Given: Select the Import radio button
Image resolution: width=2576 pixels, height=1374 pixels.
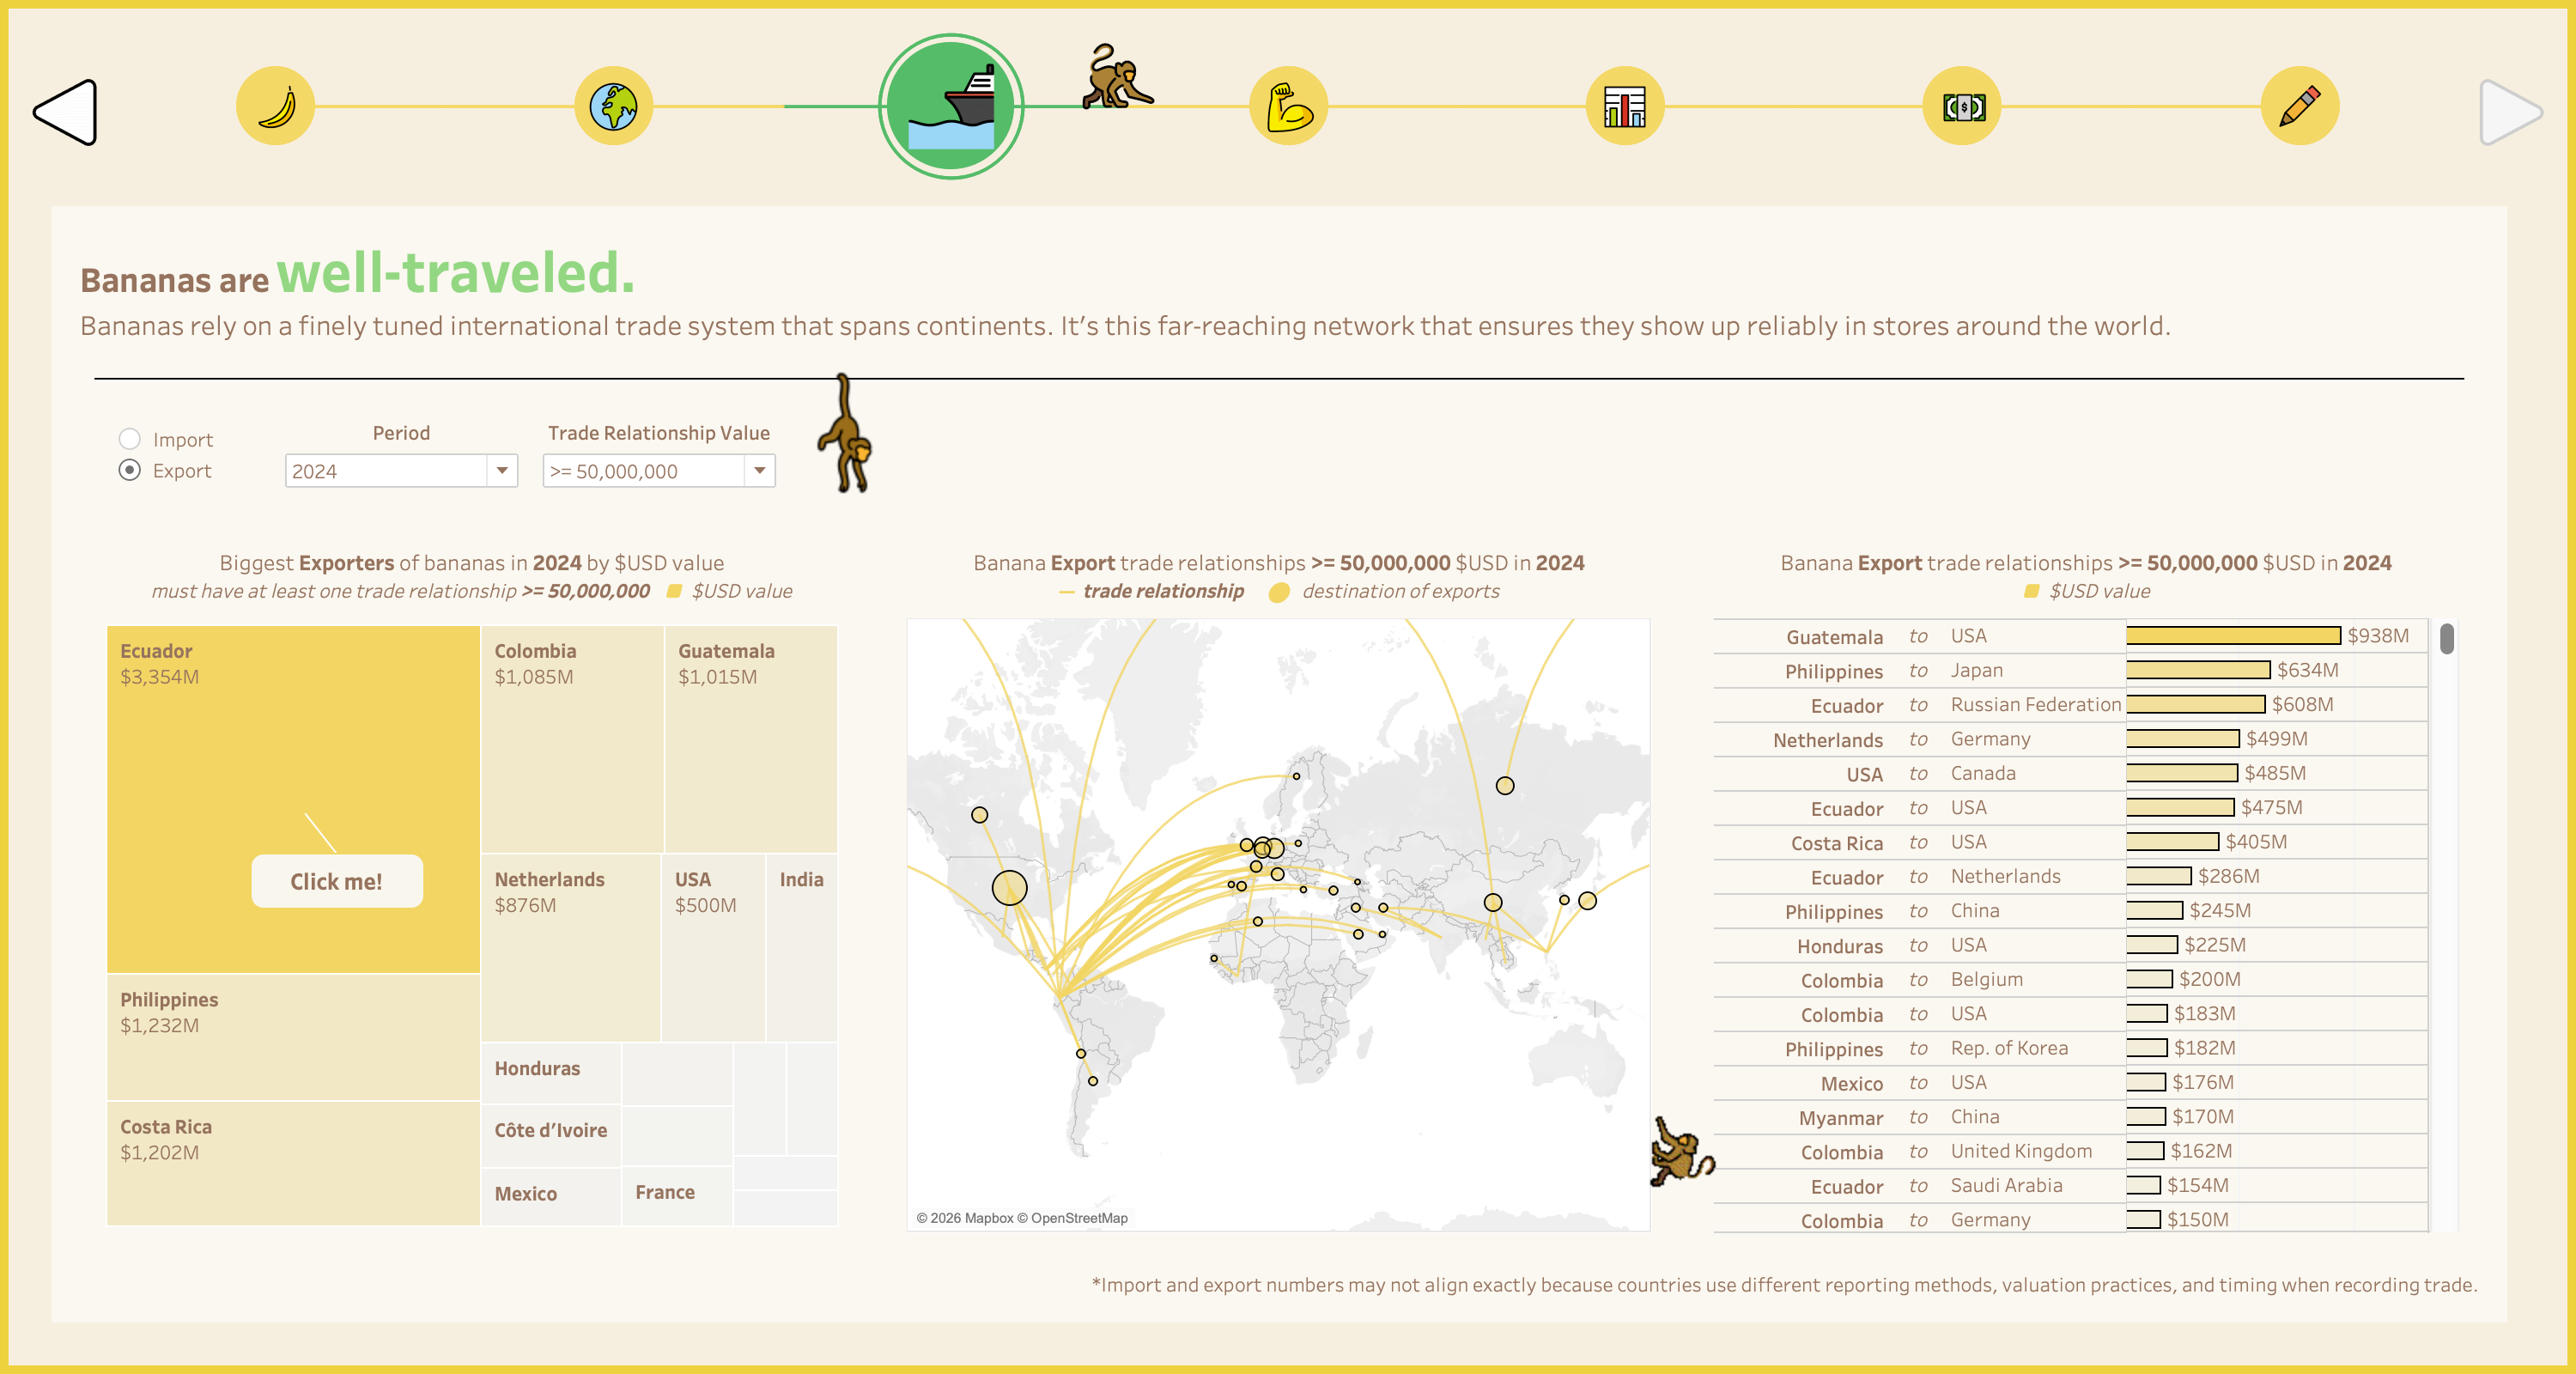Looking at the screenshot, I should tap(130, 439).
